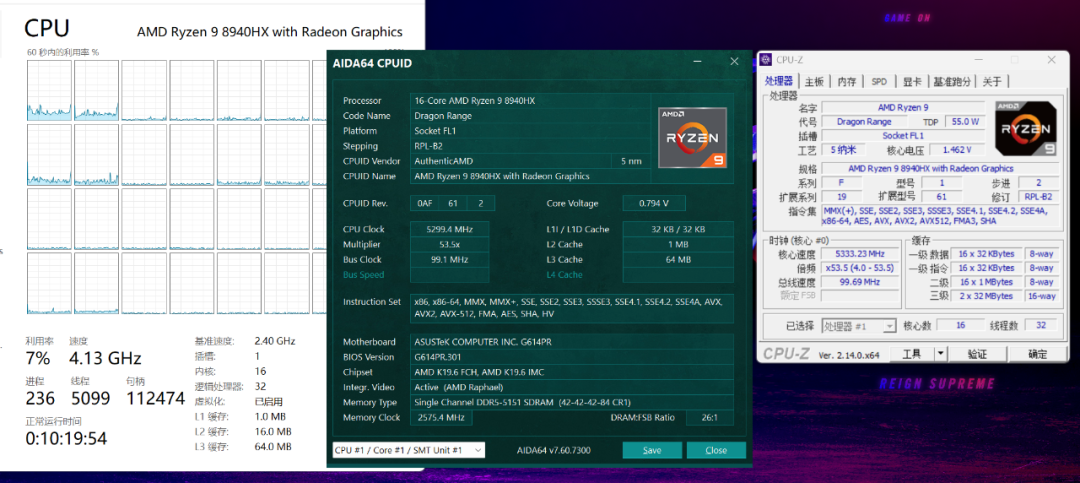Click the DRAM:FSB Ratio value 26:1
Screen dimensions: 1080x483
709,418
